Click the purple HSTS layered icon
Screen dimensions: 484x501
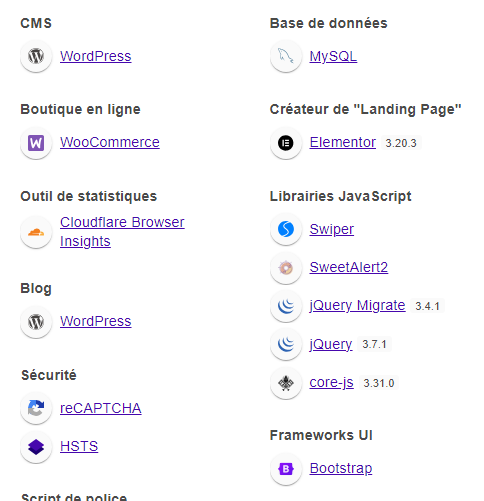click(x=36, y=447)
